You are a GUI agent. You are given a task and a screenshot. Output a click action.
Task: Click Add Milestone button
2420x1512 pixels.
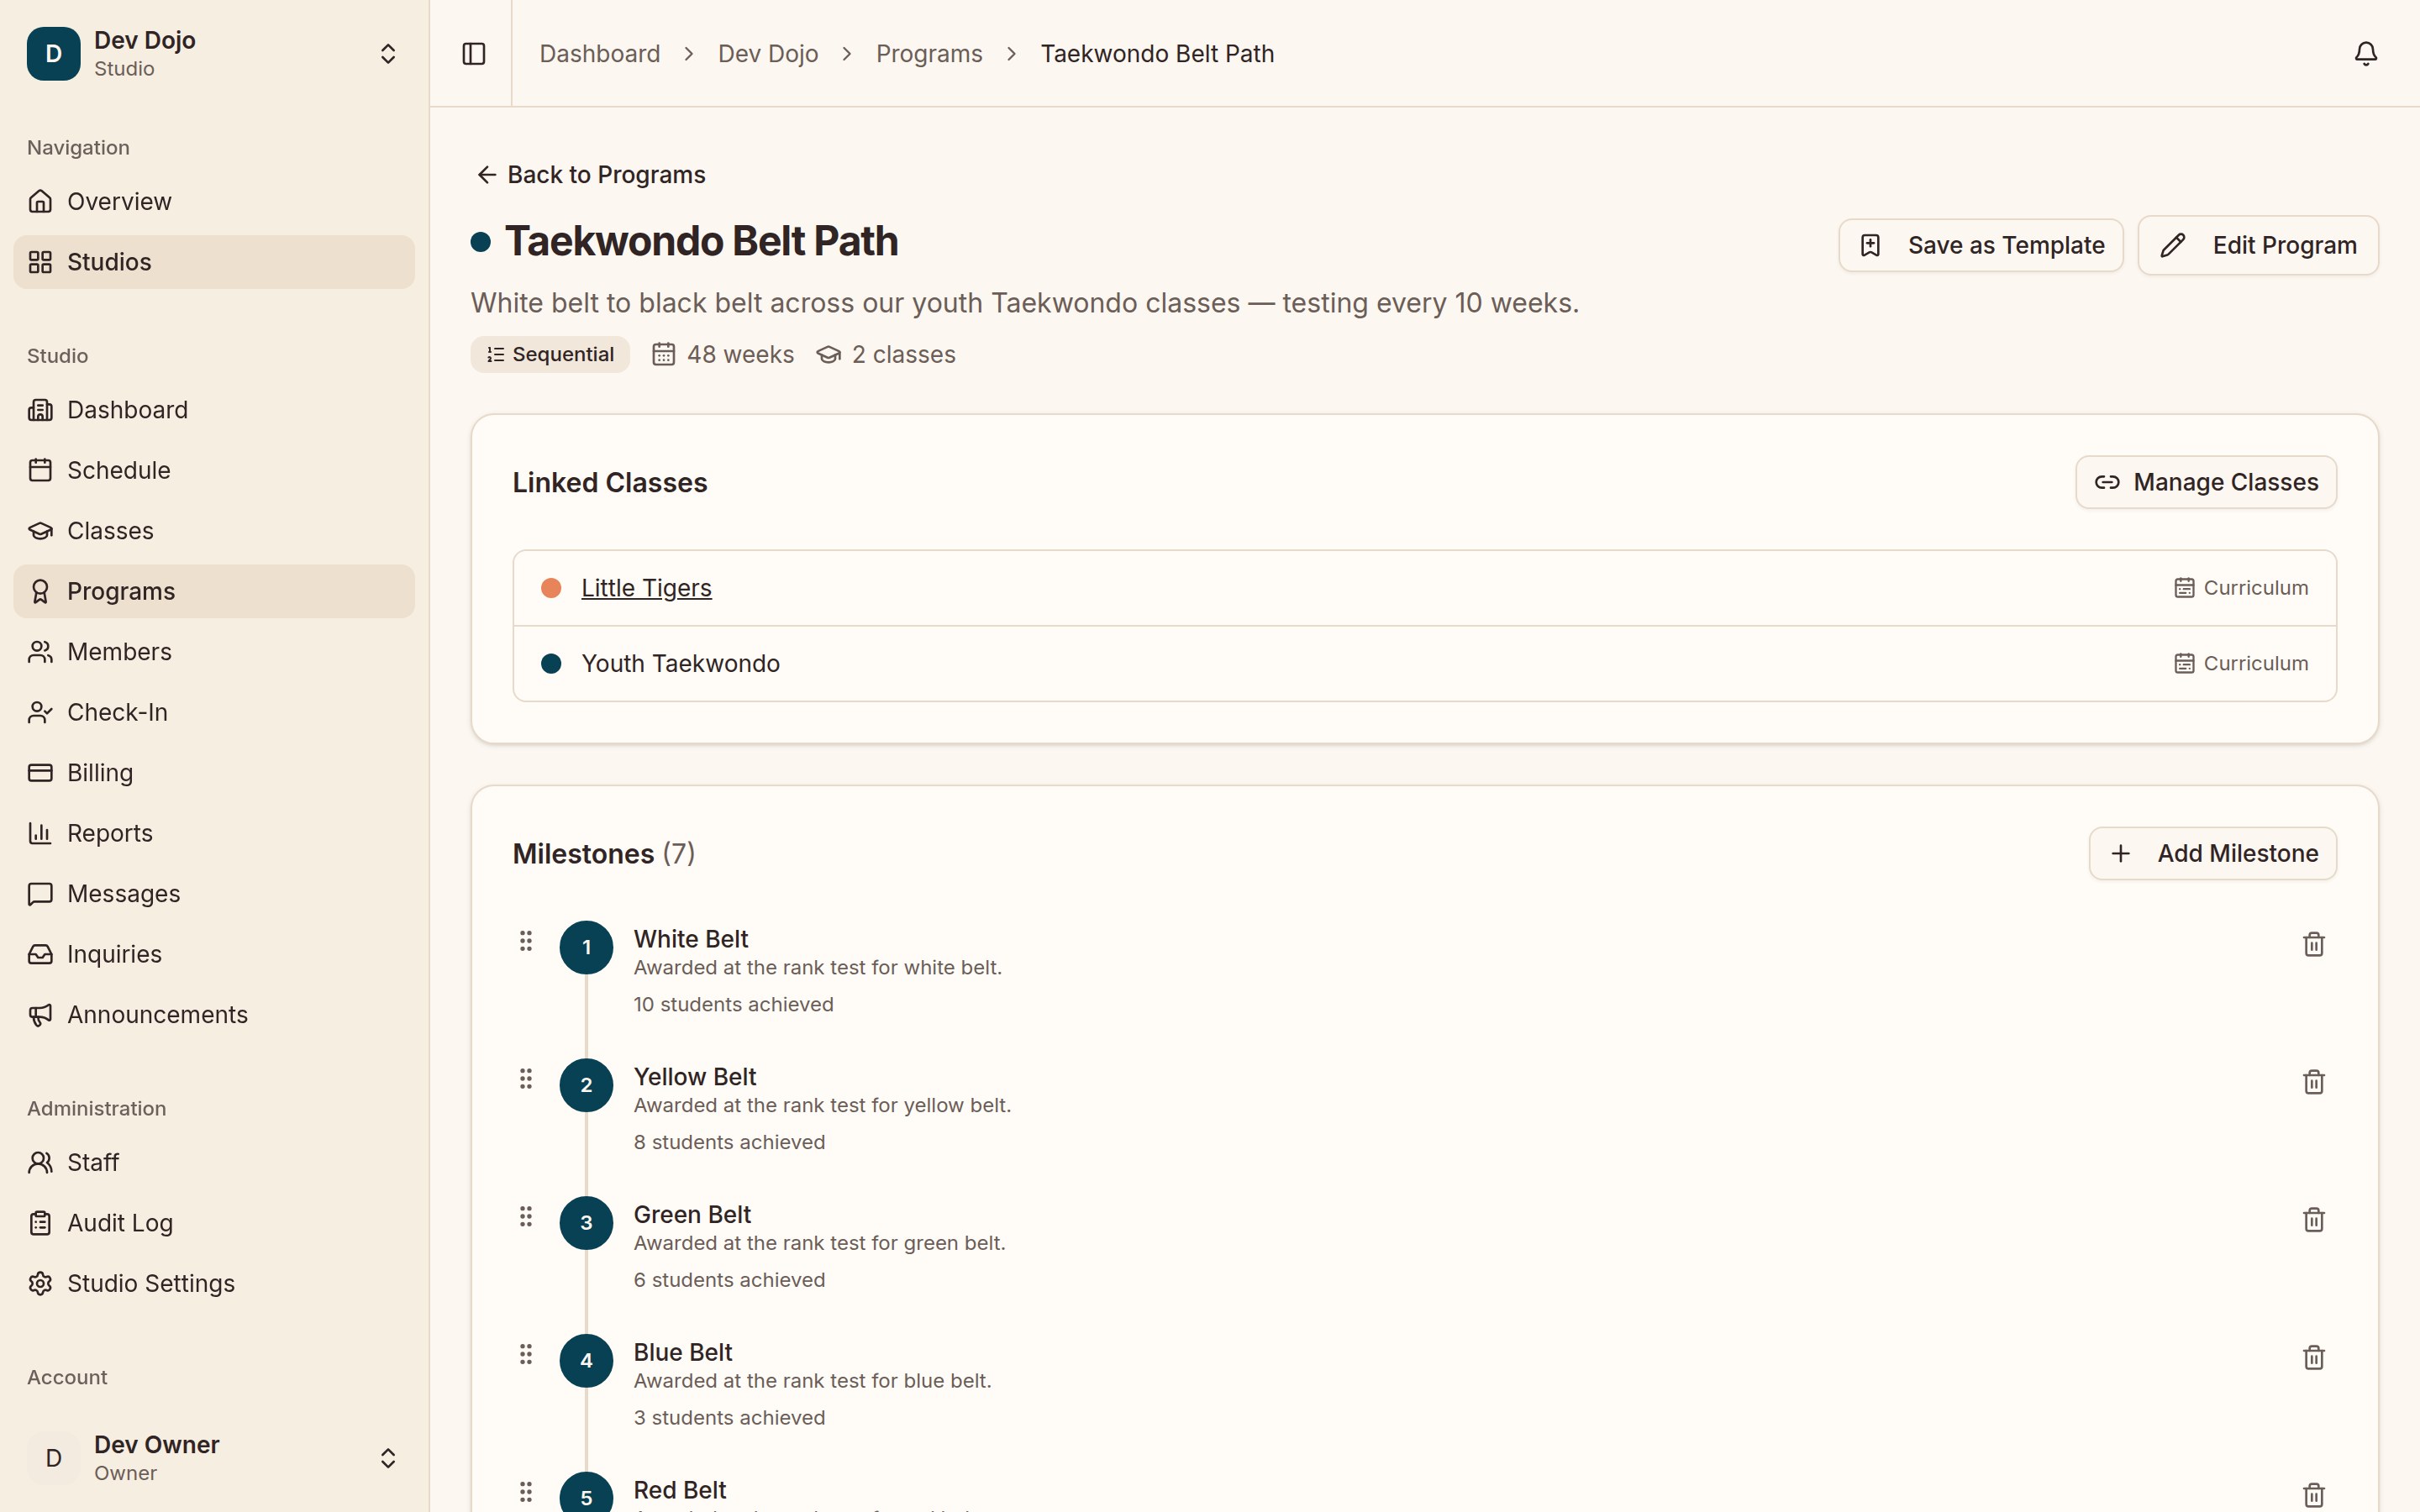pyautogui.click(x=2212, y=853)
